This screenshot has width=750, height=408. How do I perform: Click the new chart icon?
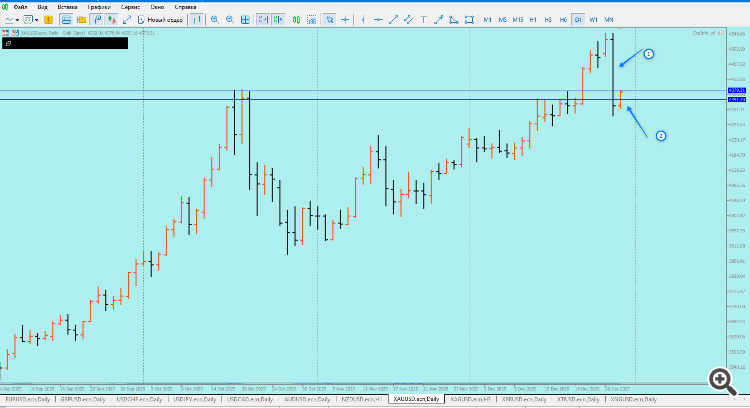point(9,20)
